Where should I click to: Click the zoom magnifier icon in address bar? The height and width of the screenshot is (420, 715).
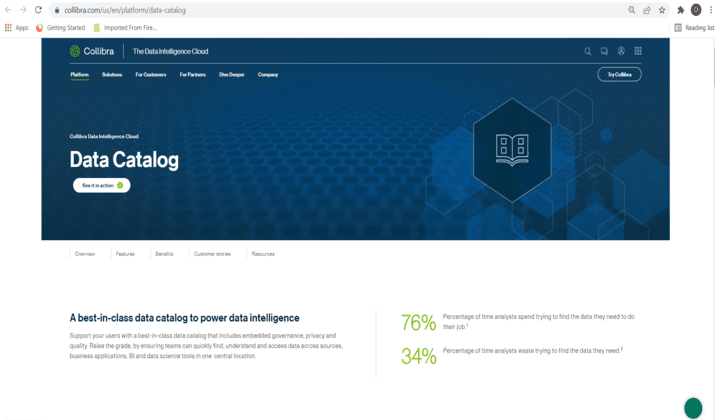(x=632, y=10)
